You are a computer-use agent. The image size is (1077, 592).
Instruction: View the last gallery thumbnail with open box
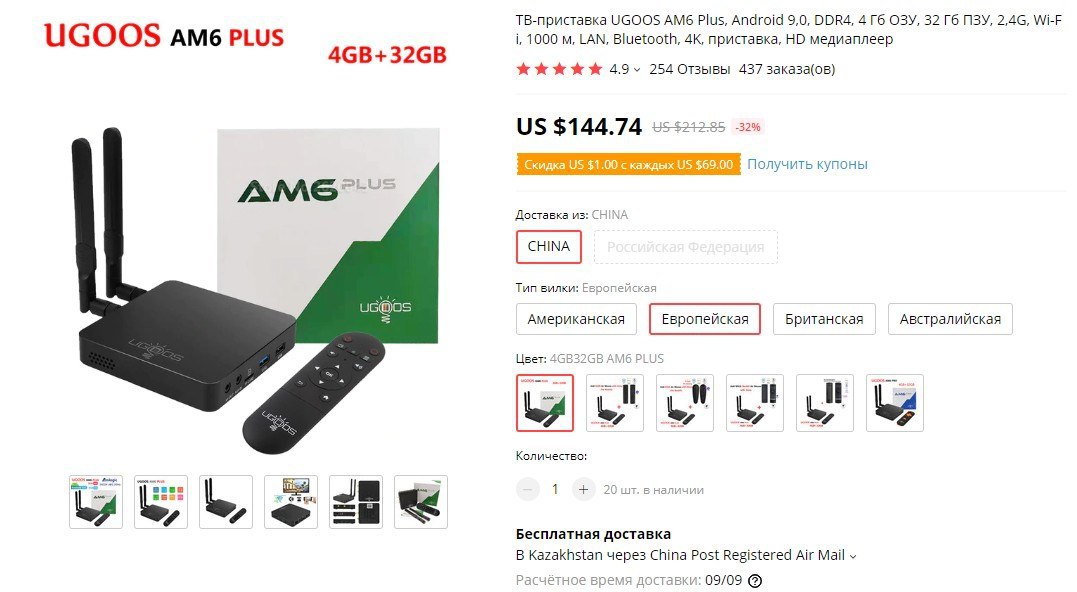point(421,502)
